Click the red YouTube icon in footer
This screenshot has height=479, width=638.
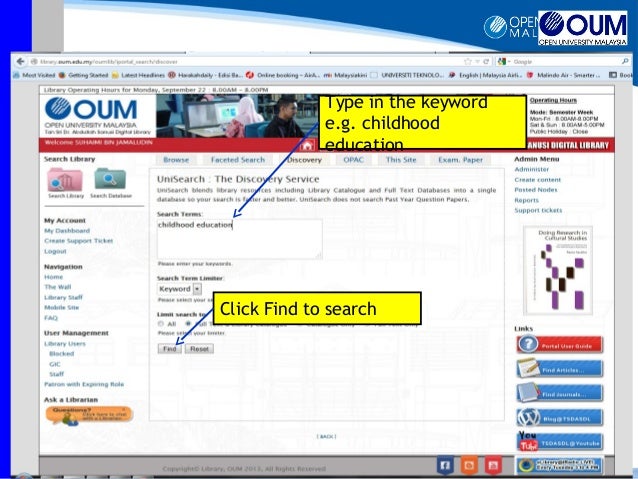(x=493, y=465)
